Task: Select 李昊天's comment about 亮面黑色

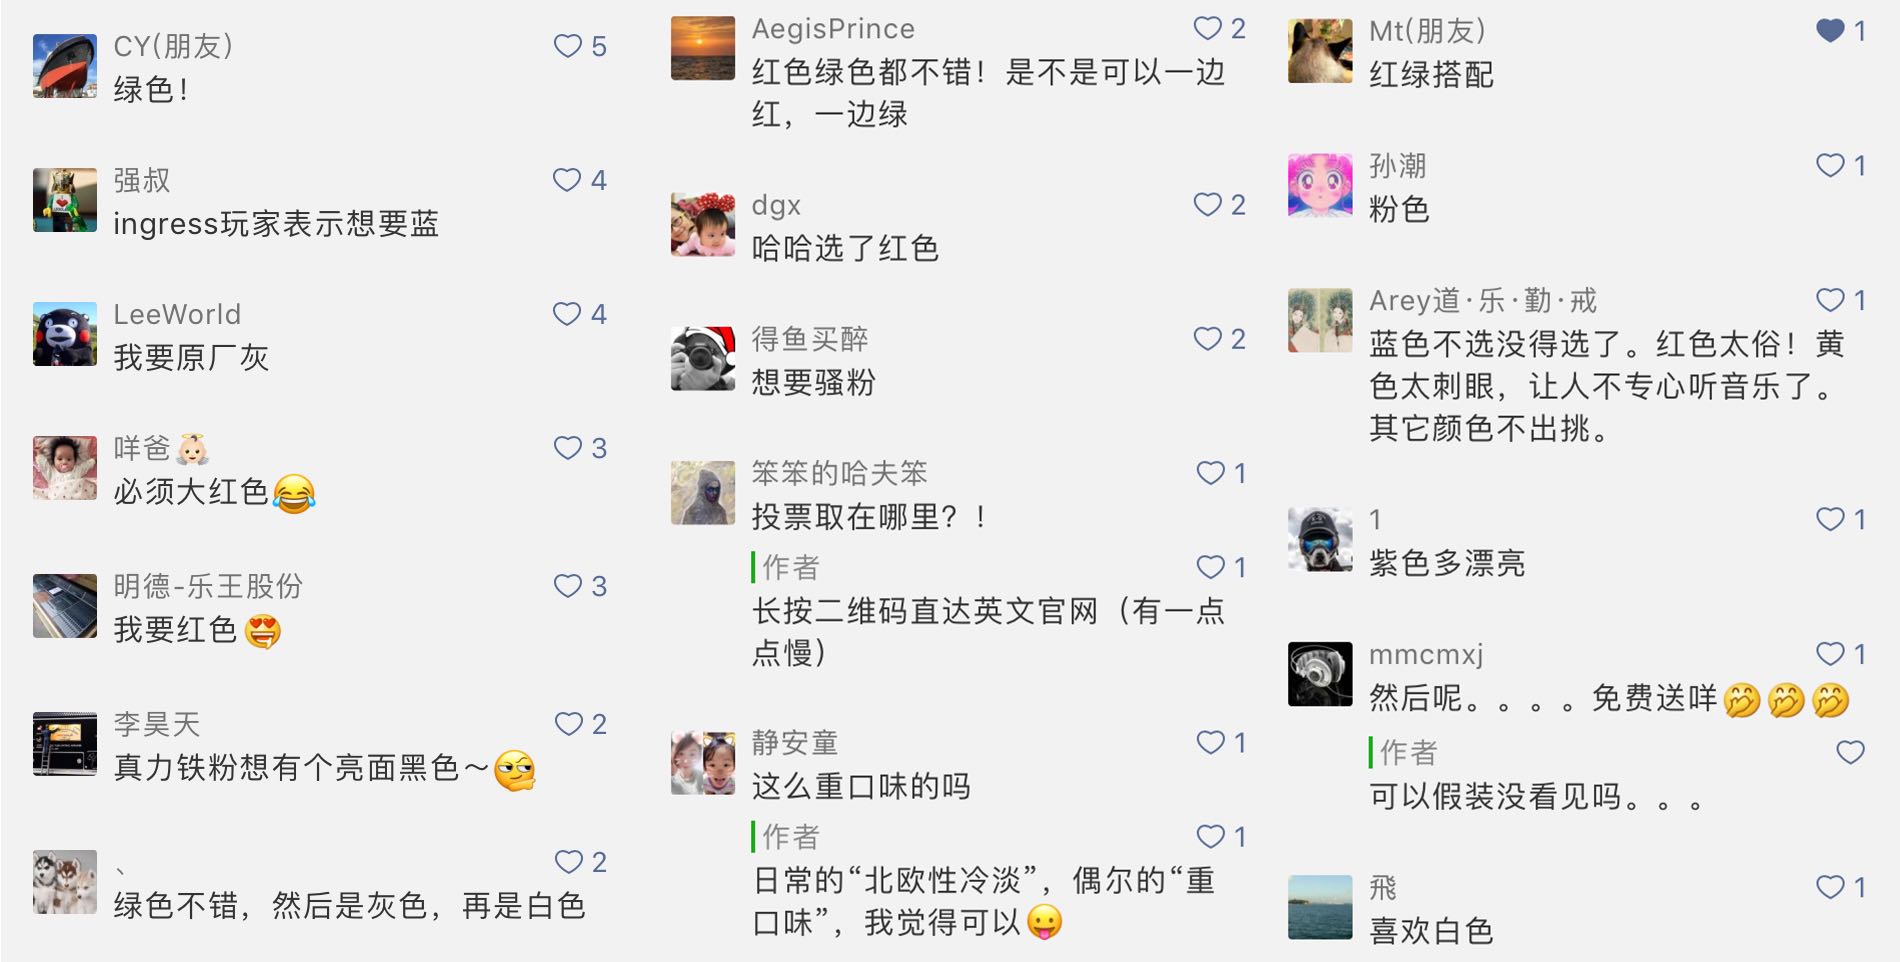Action: click(x=325, y=768)
